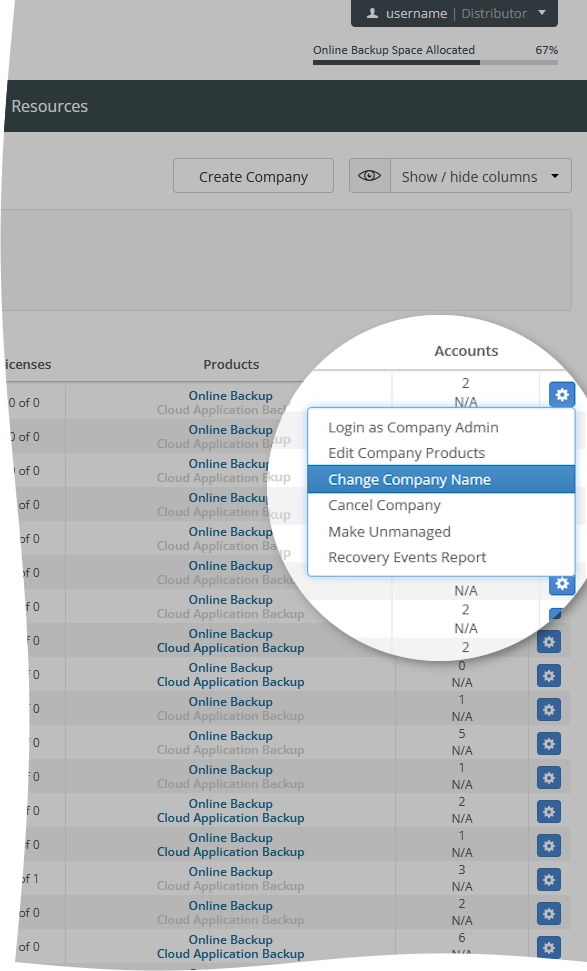The image size is (587, 971).
Task: Click the eye icon beside Show / hide columns
Action: tap(370, 176)
